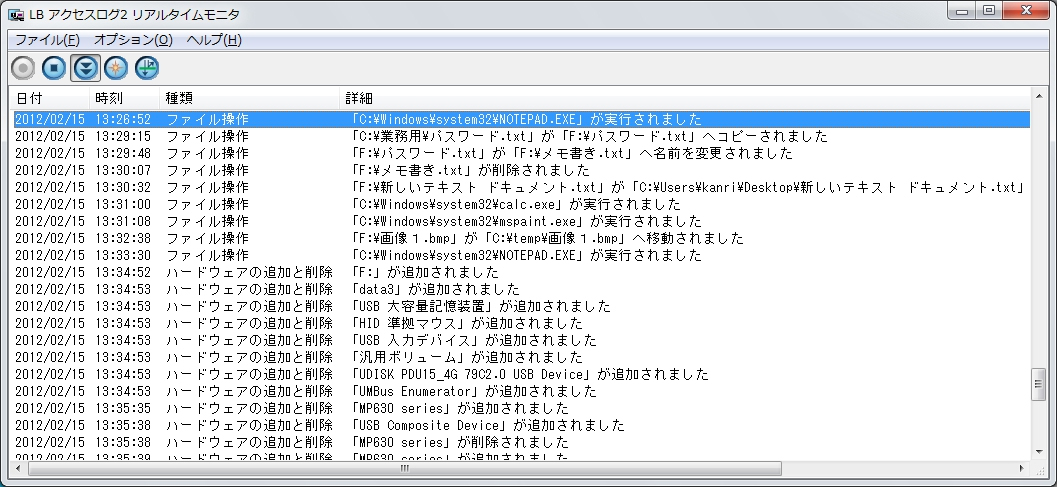Sort by the 日付 column header
This screenshot has height=487, width=1057.
point(30,98)
